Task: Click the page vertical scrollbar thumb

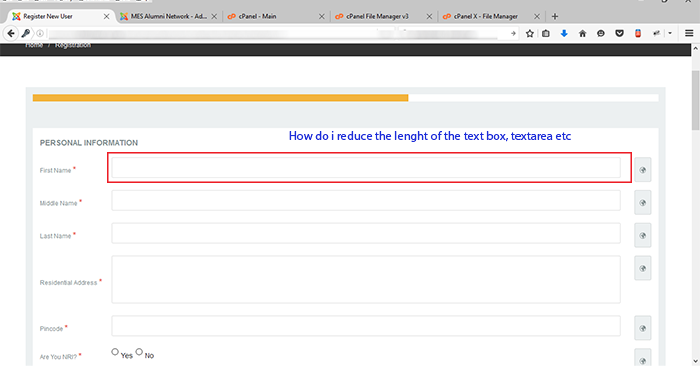Action: 696,100
